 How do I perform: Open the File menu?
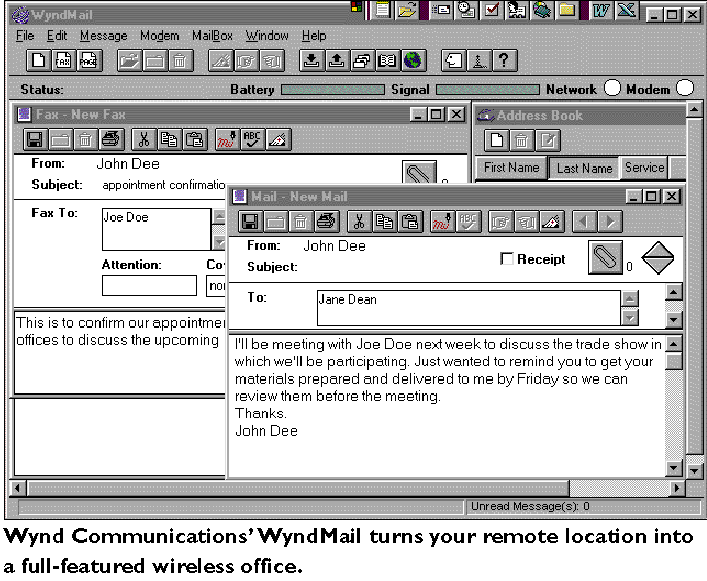(x=25, y=36)
